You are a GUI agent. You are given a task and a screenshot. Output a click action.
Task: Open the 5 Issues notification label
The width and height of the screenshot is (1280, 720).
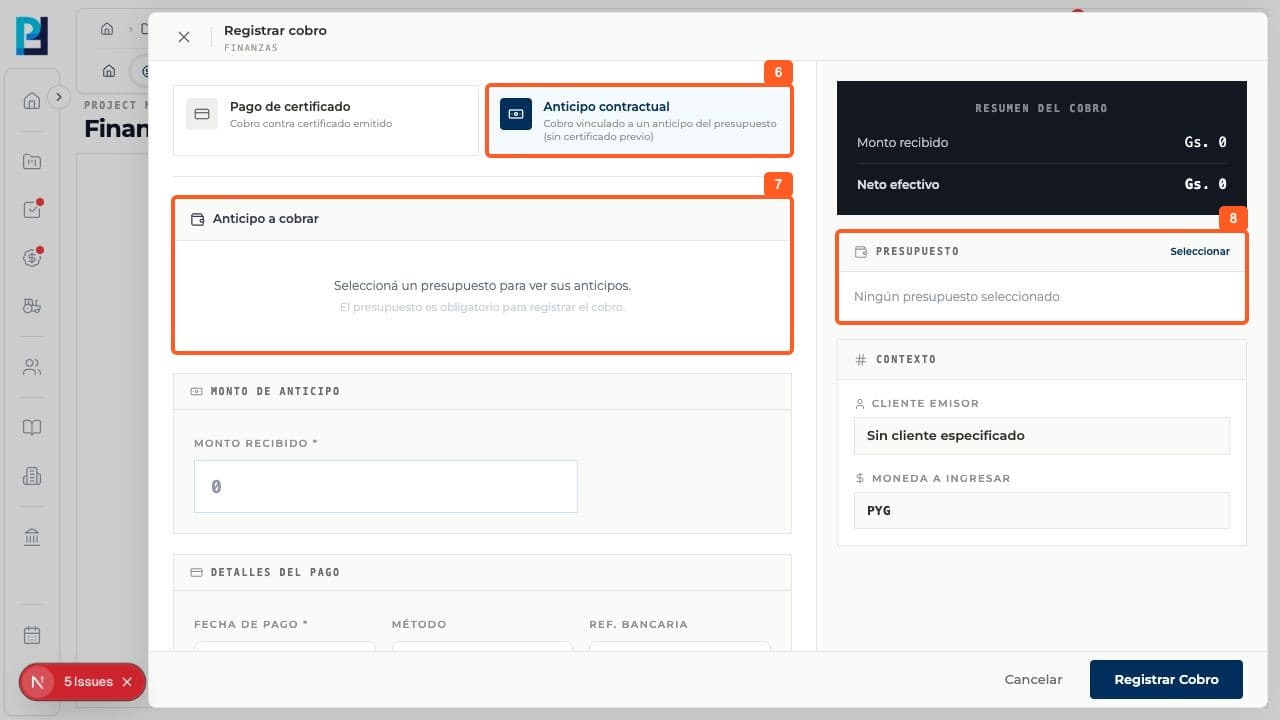click(x=88, y=682)
